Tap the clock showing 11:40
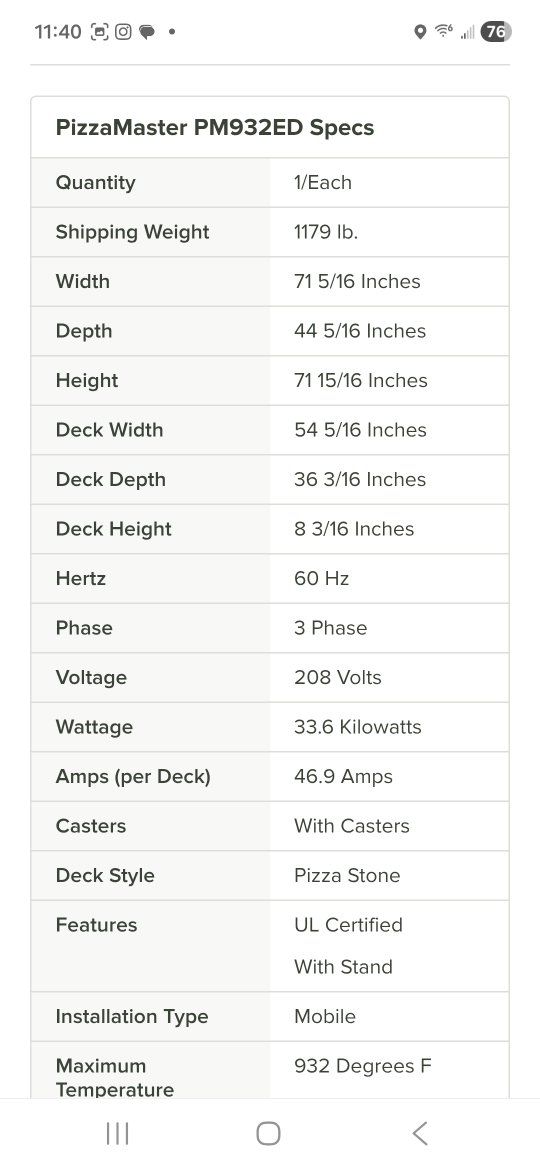 click(57, 31)
